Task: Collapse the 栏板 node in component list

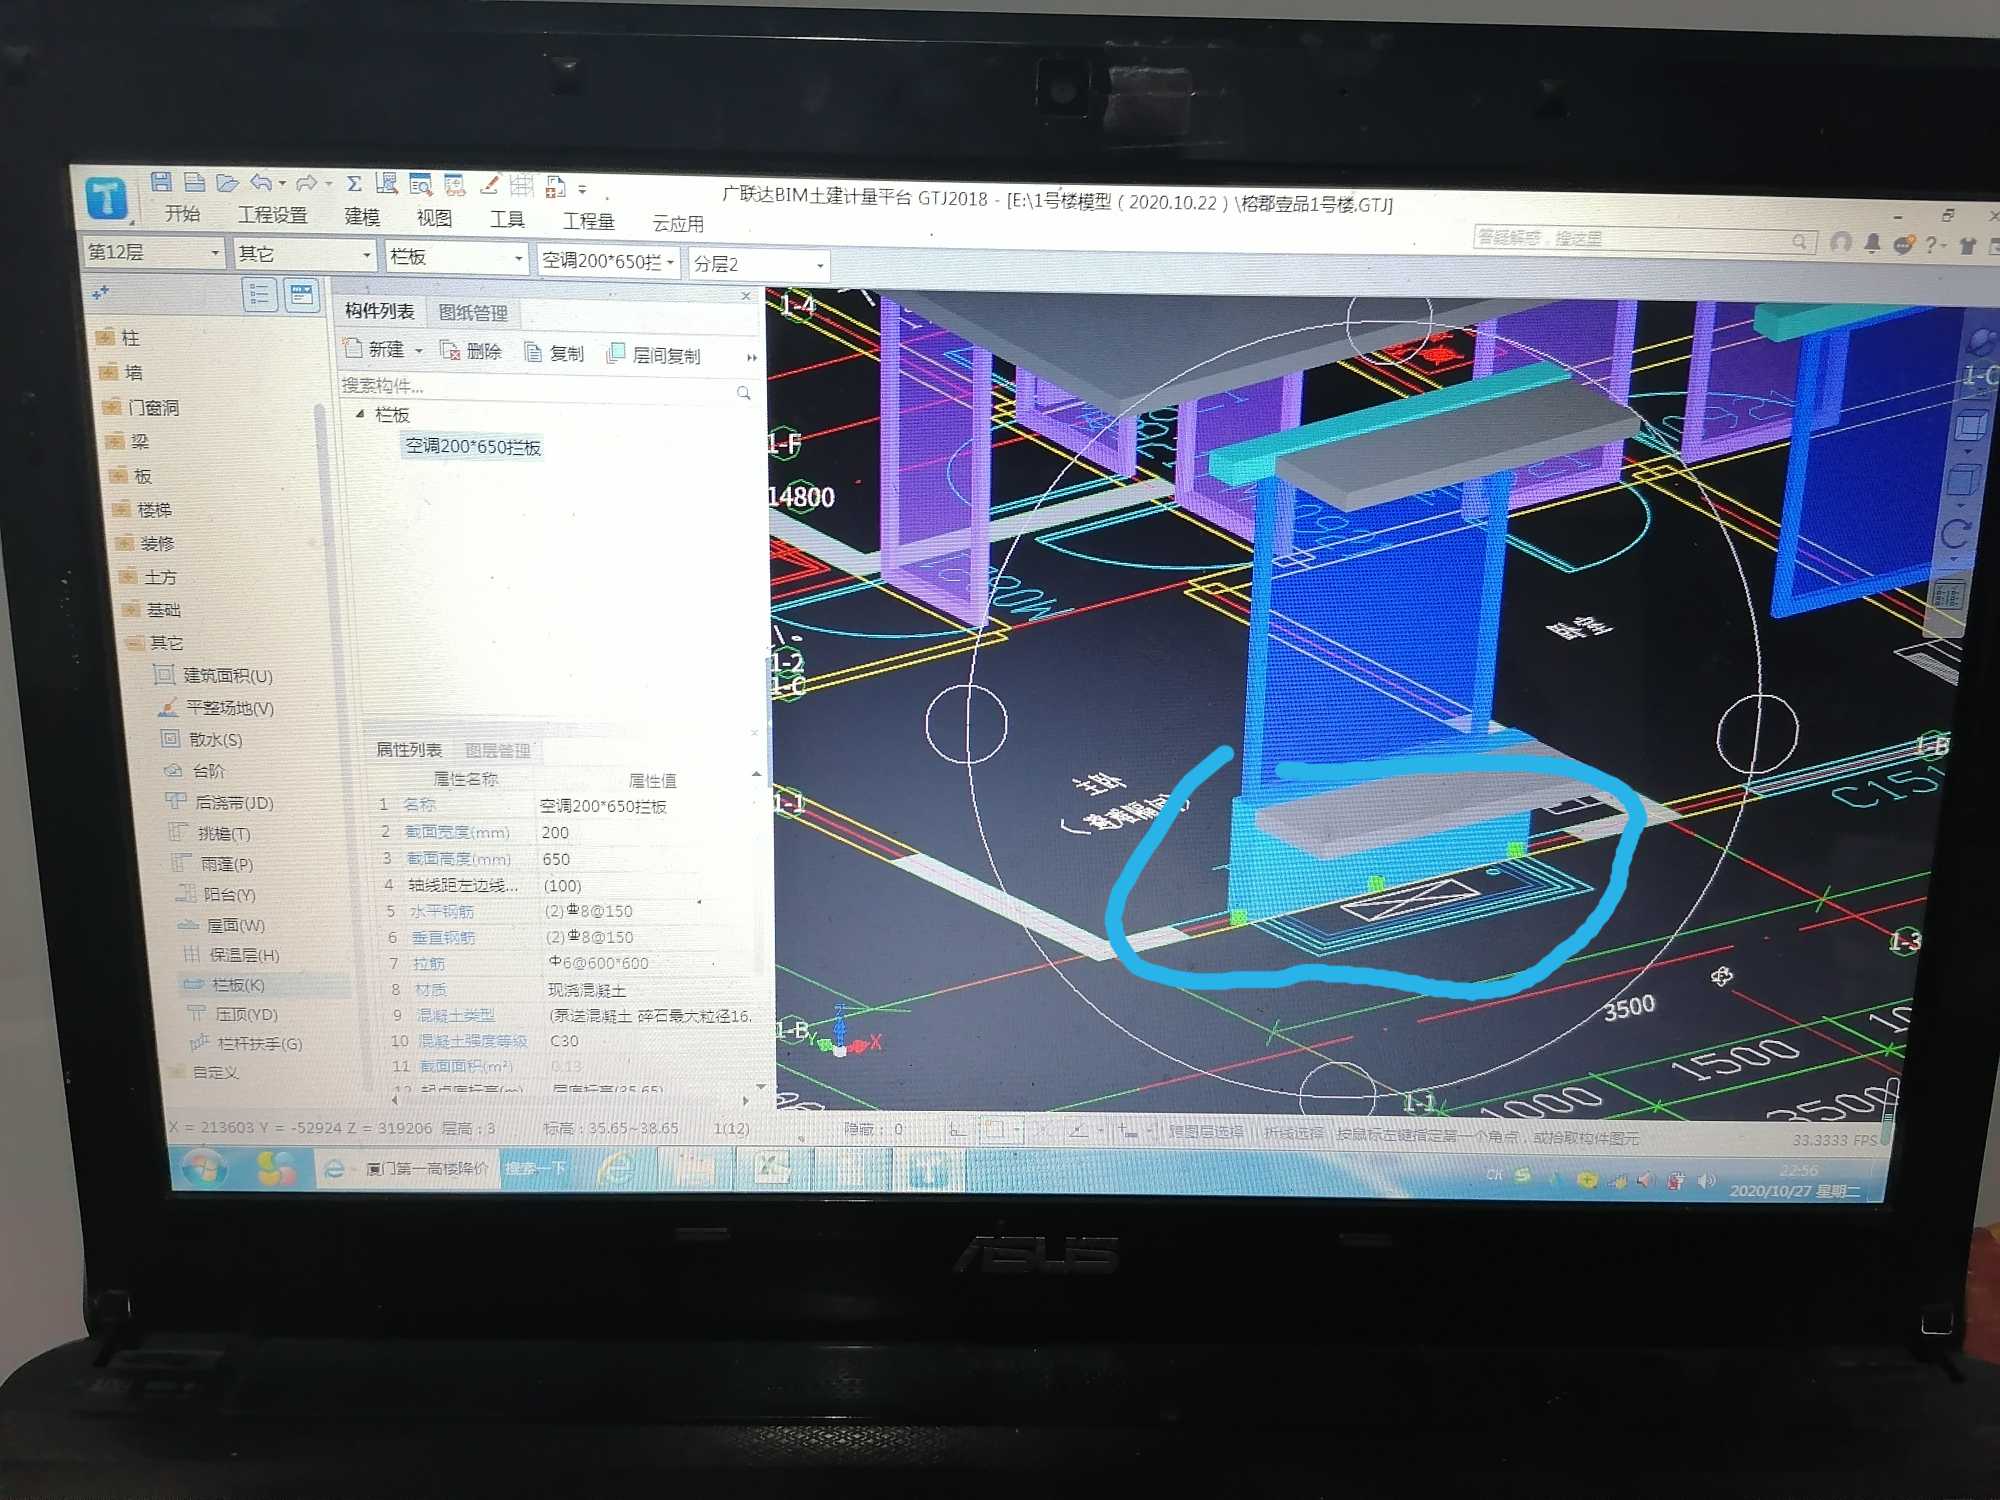Action: click(x=360, y=413)
